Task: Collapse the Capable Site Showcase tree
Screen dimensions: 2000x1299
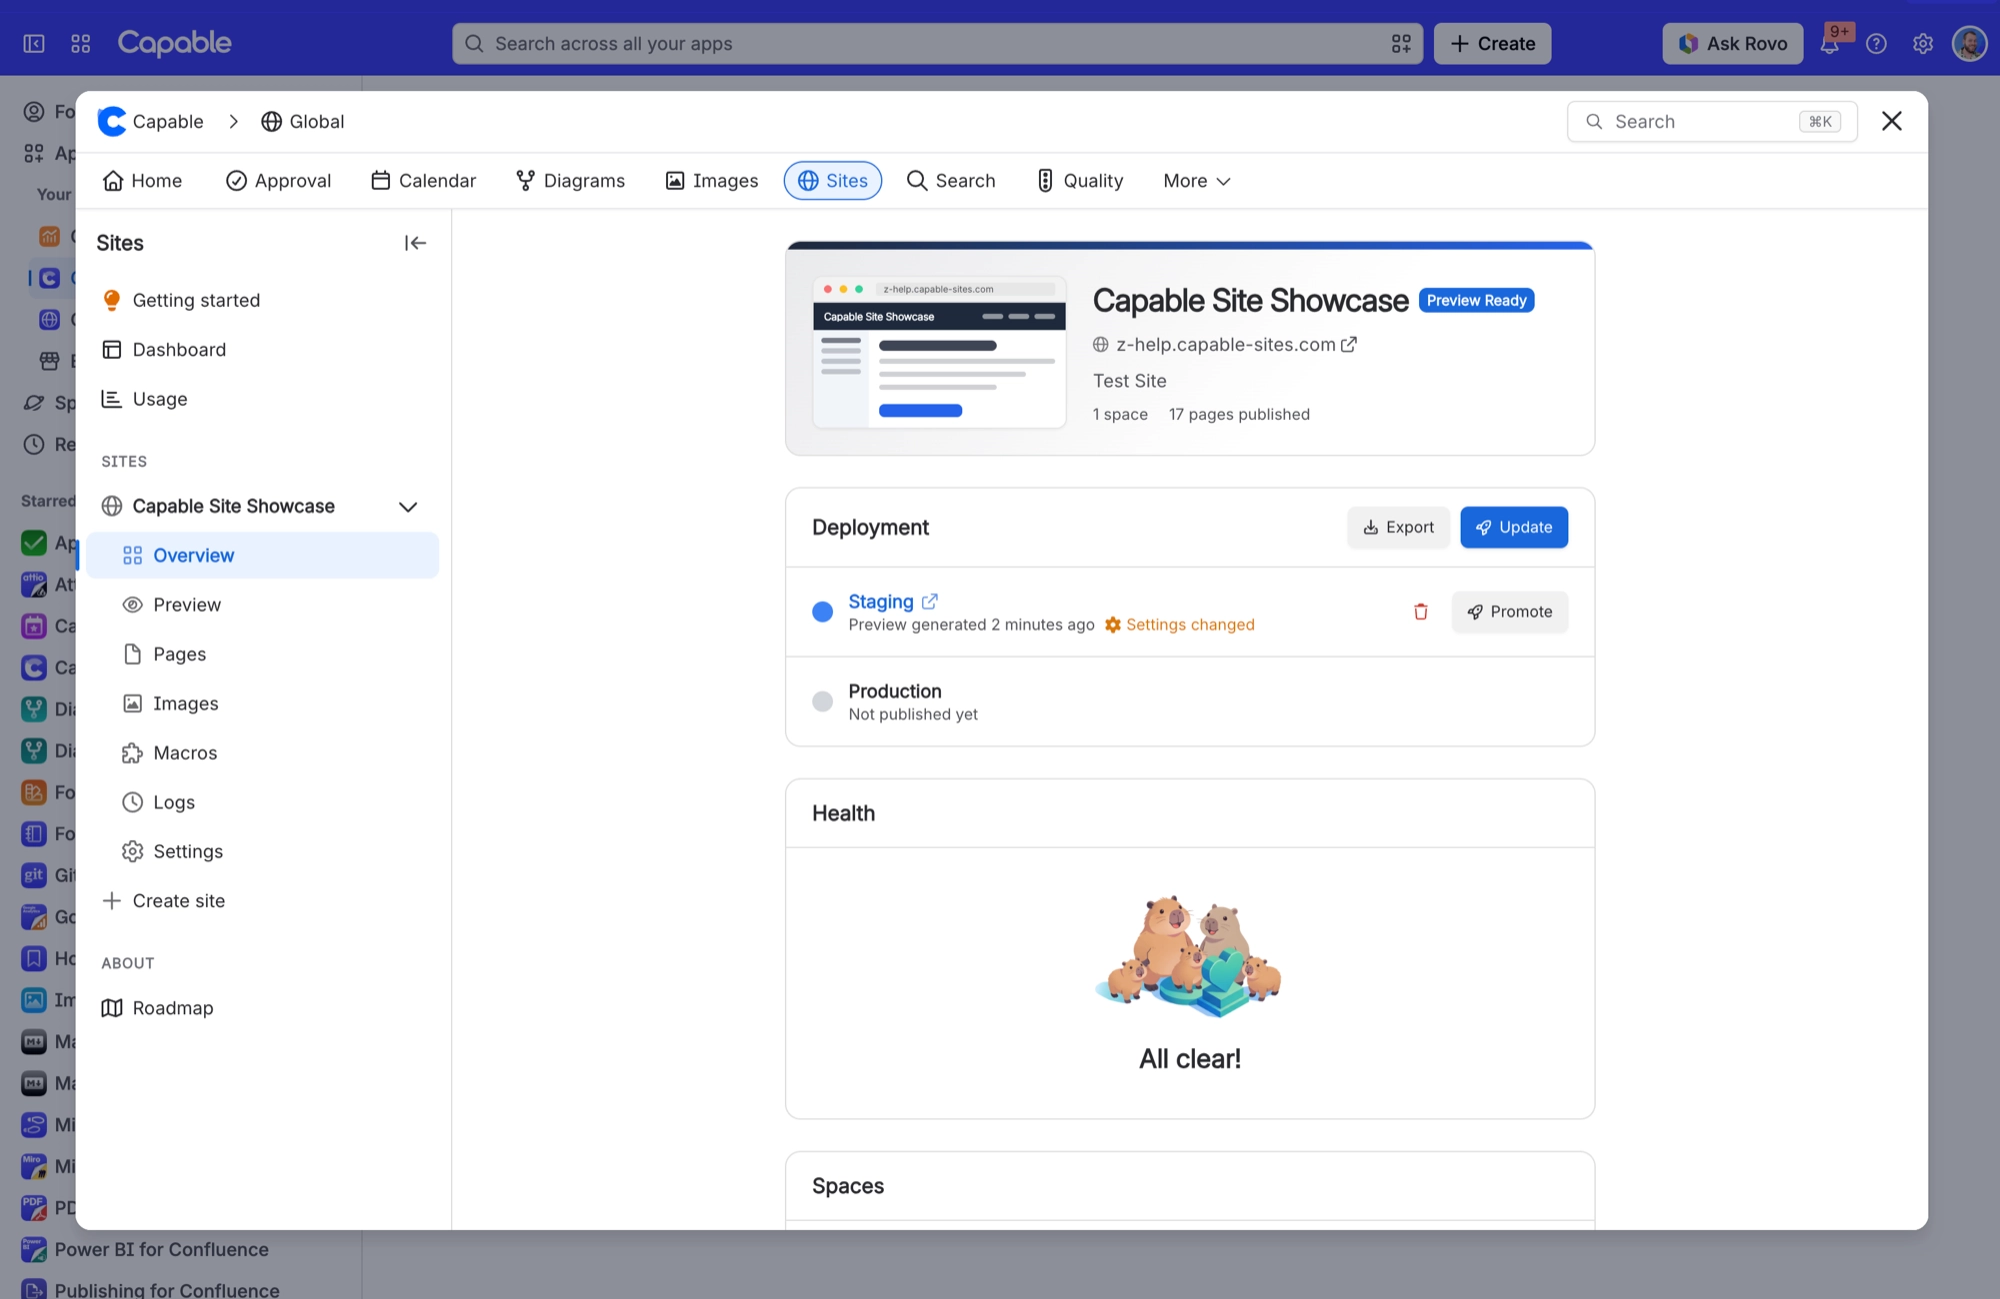Action: pos(408,507)
